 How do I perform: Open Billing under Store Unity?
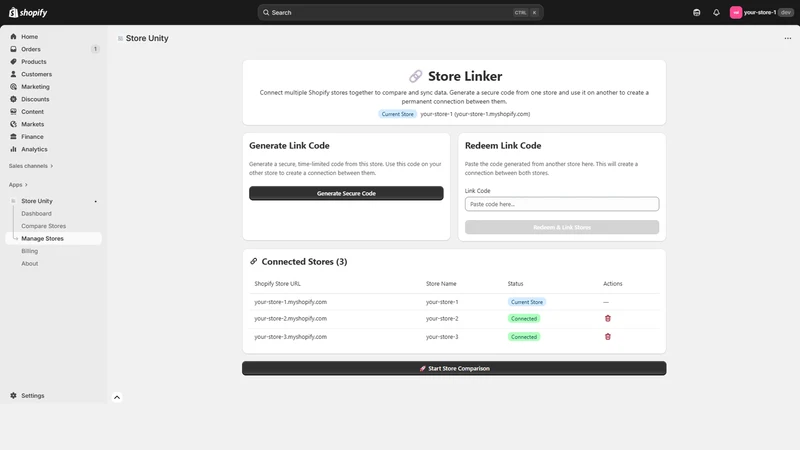30,251
